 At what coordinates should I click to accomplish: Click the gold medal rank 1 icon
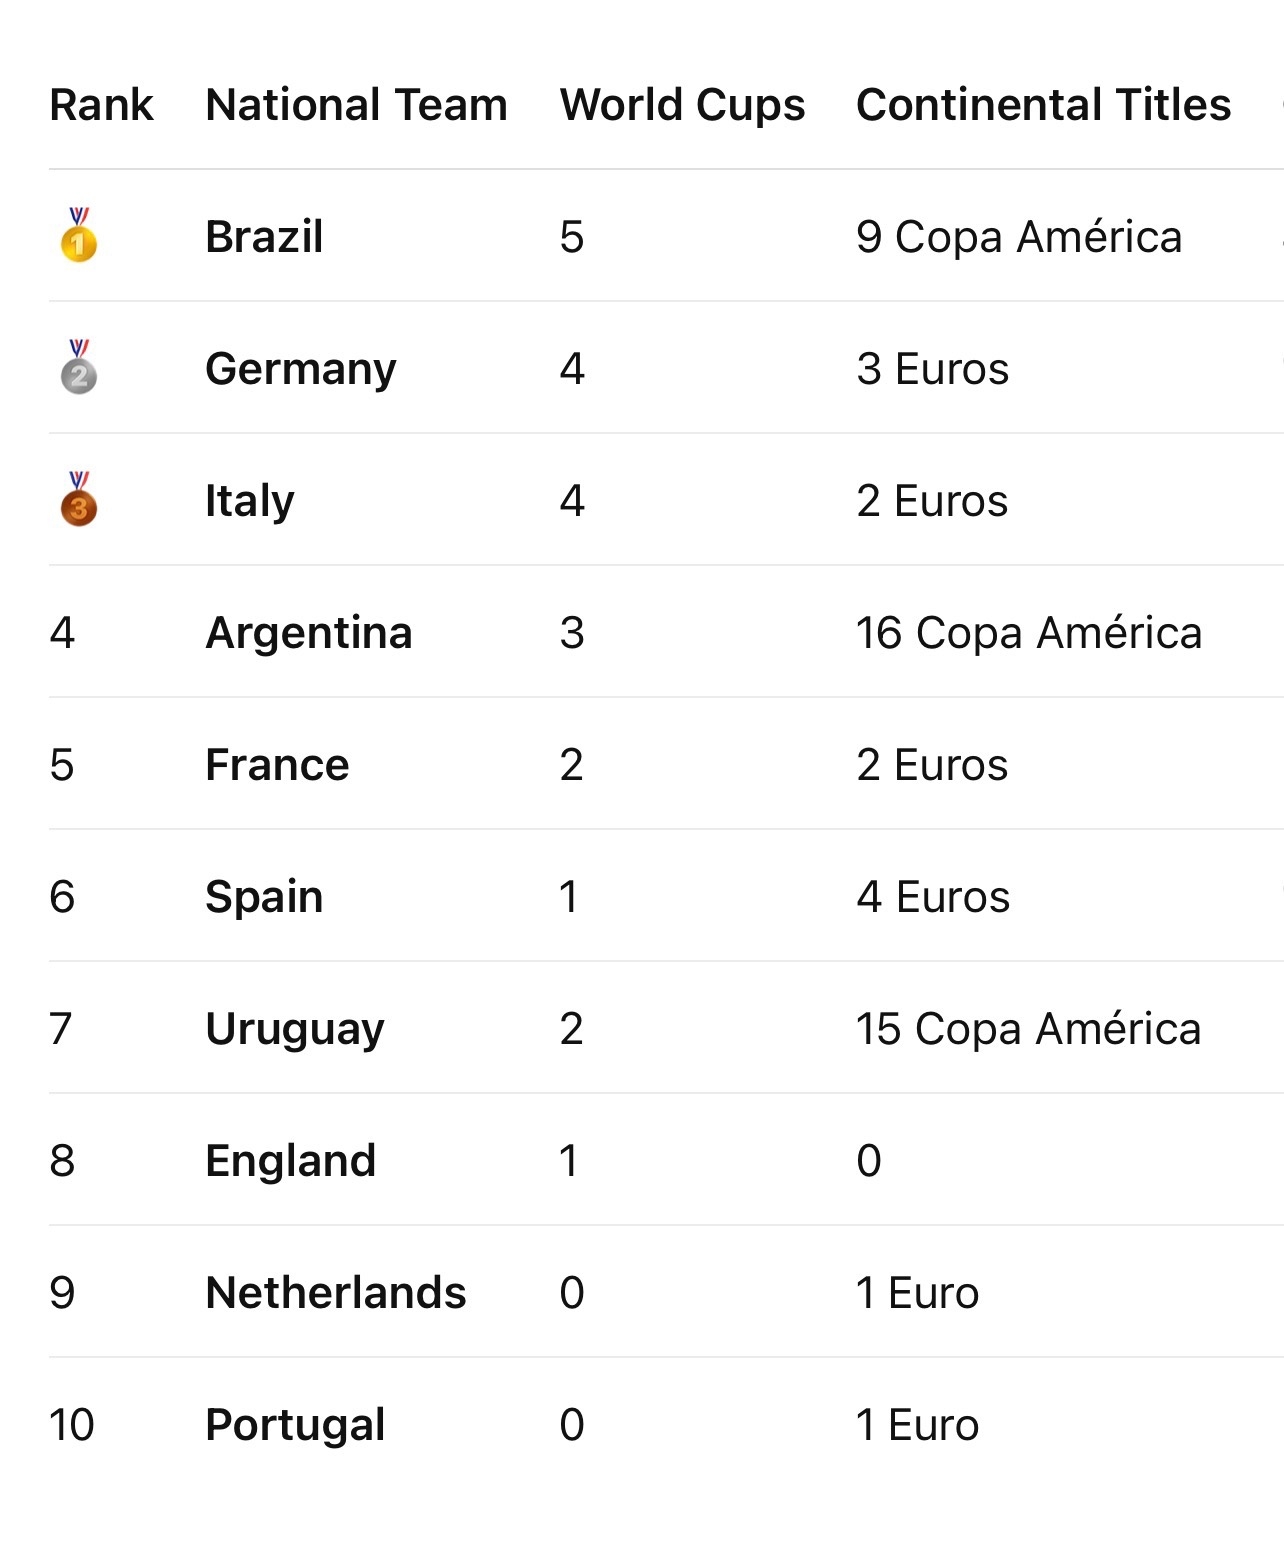(x=79, y=235)
